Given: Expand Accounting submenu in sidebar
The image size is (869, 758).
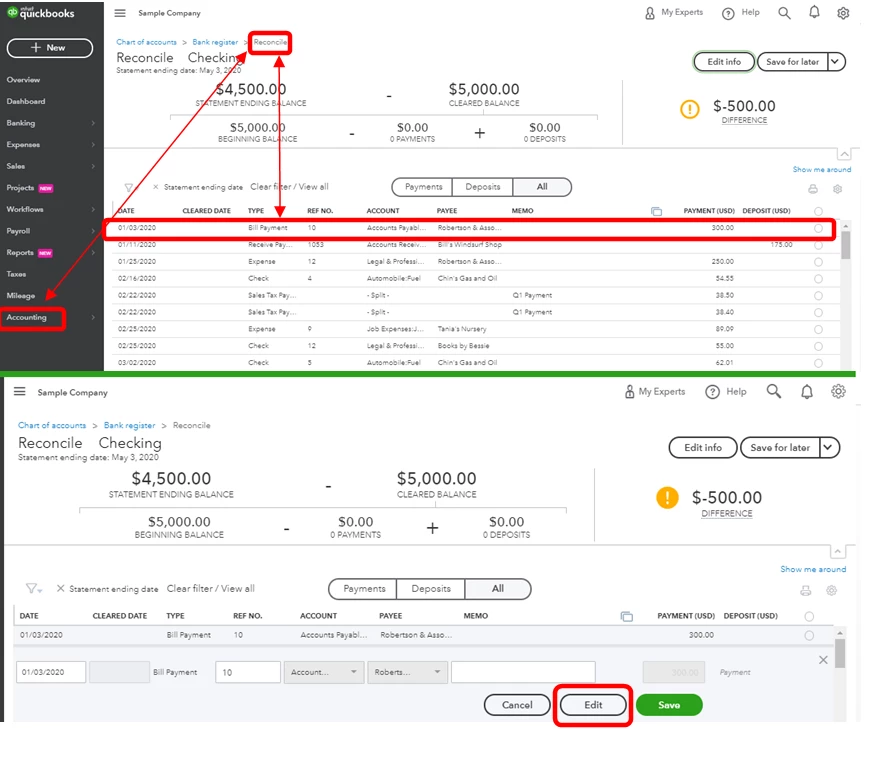Looking at the screenshot, I should pyautogui.click(x=93, y=317).
